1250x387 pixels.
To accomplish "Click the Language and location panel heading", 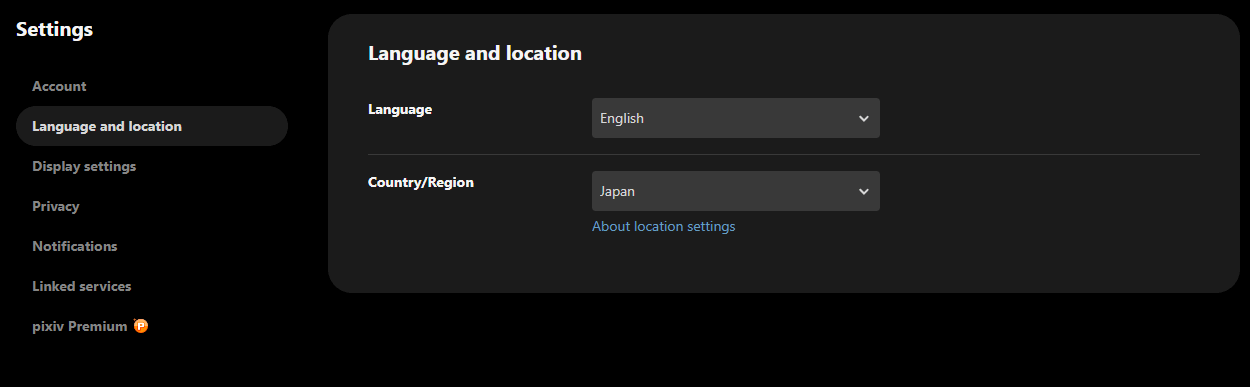I will [475, 53].
